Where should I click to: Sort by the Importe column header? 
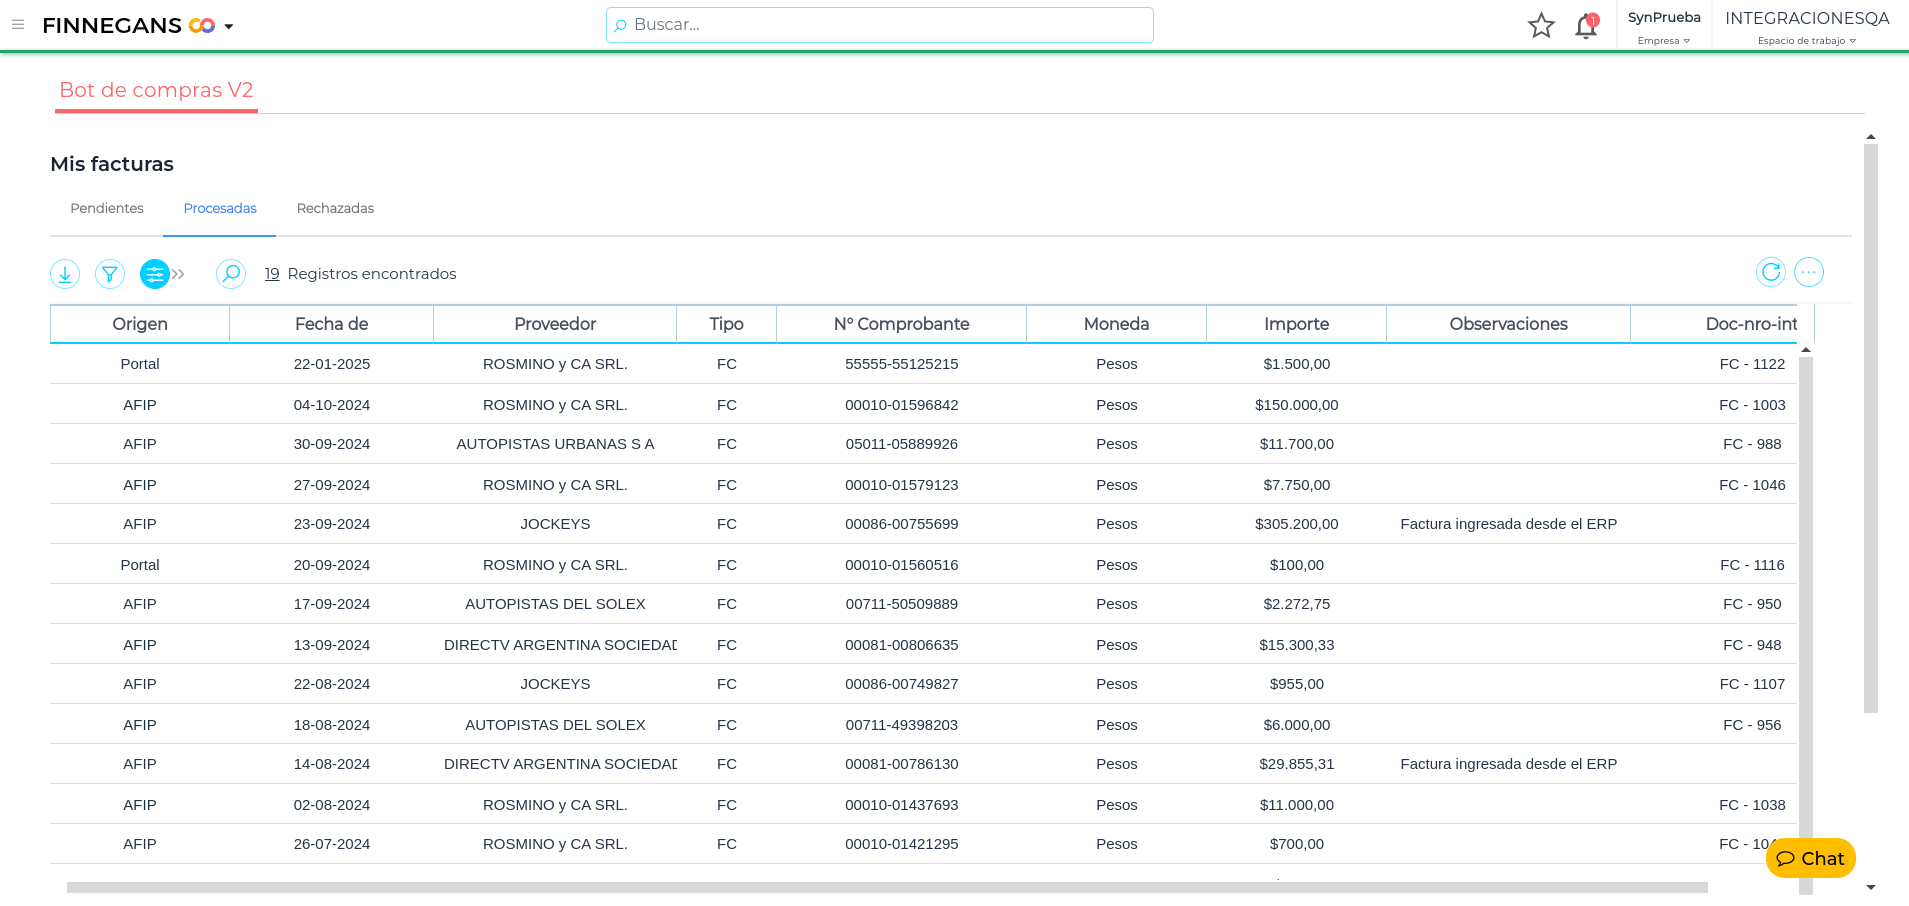point(1296,324)
